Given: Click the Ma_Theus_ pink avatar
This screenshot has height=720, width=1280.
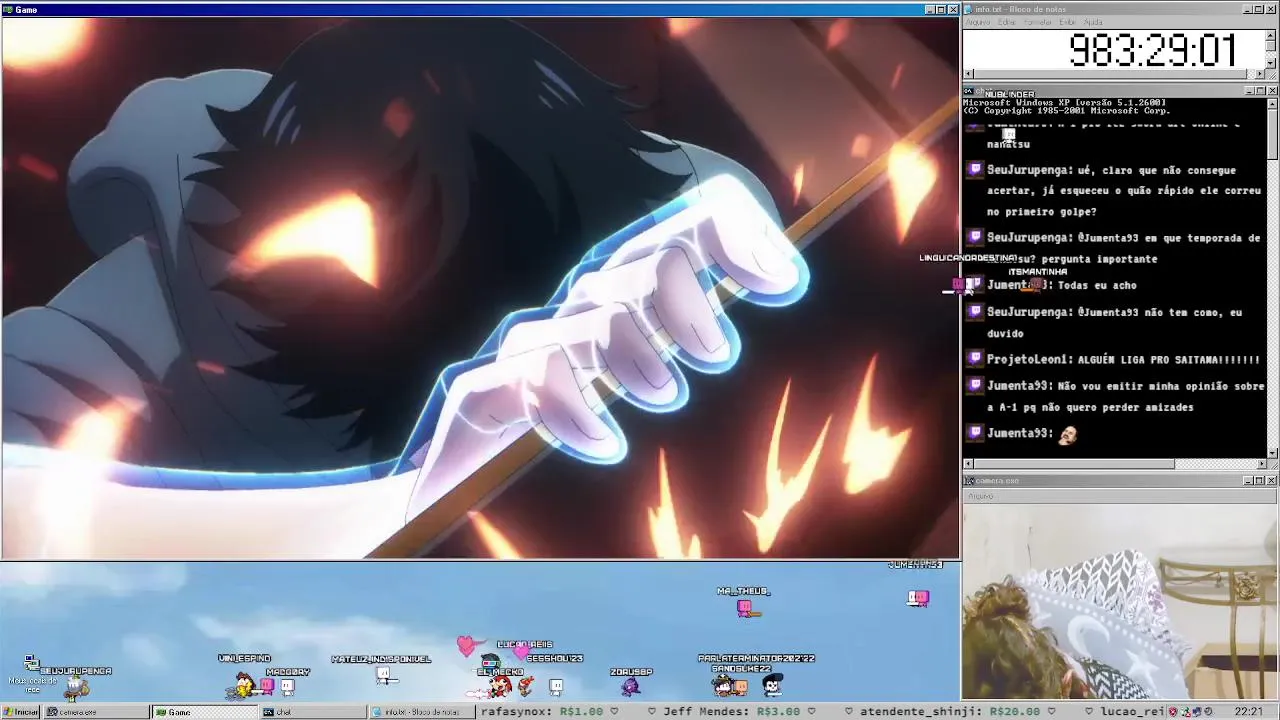Looking at the screenshot, I should point(745,607).
